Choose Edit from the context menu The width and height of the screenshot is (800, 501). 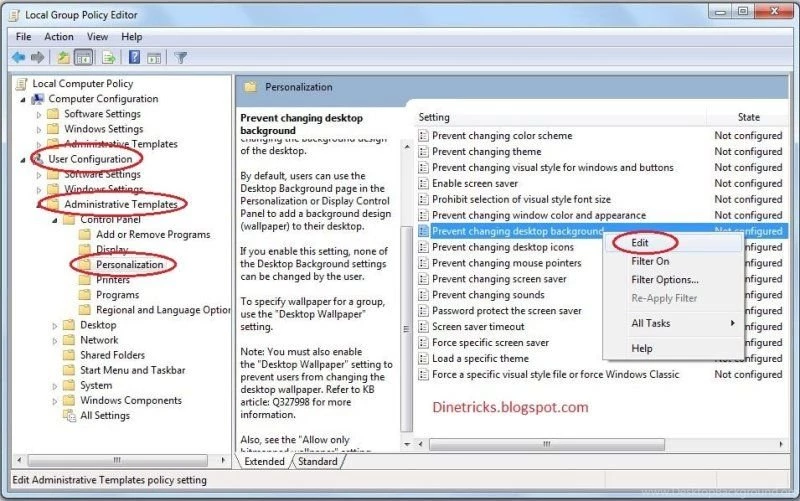pyautogui.click(x=673, y=243)
